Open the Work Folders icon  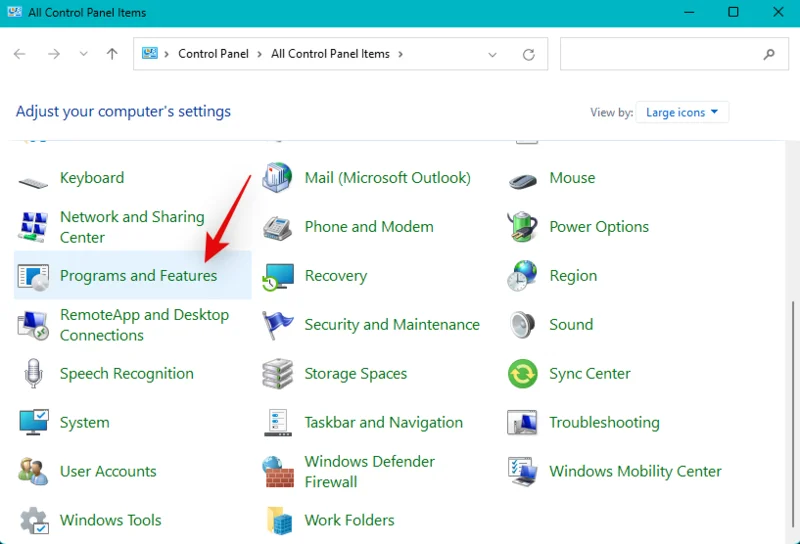point(279,521)
